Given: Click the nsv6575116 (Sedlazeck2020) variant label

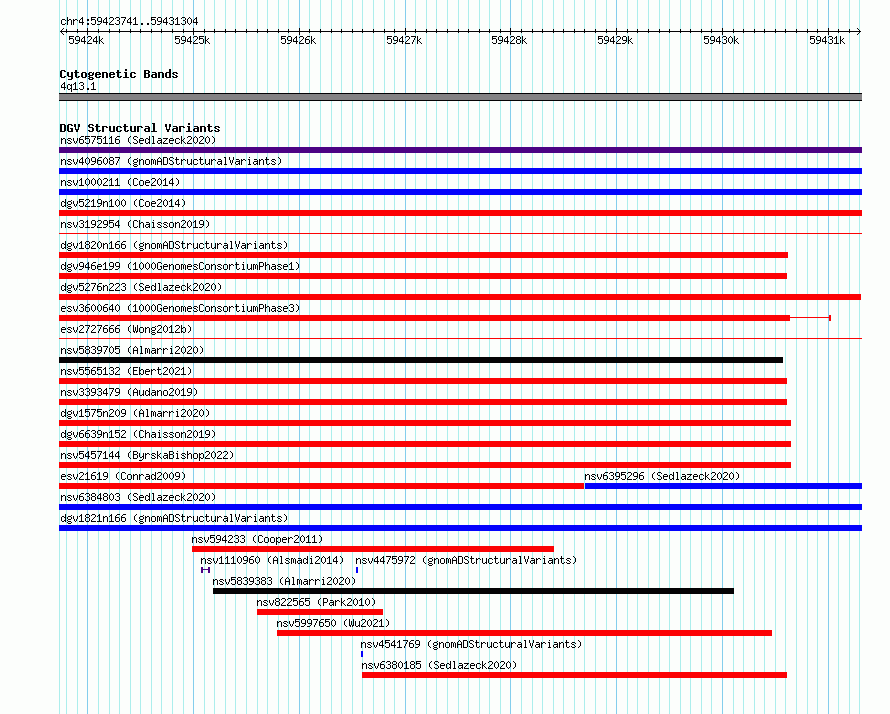Looking at the screenshot, I should (138, 140).
